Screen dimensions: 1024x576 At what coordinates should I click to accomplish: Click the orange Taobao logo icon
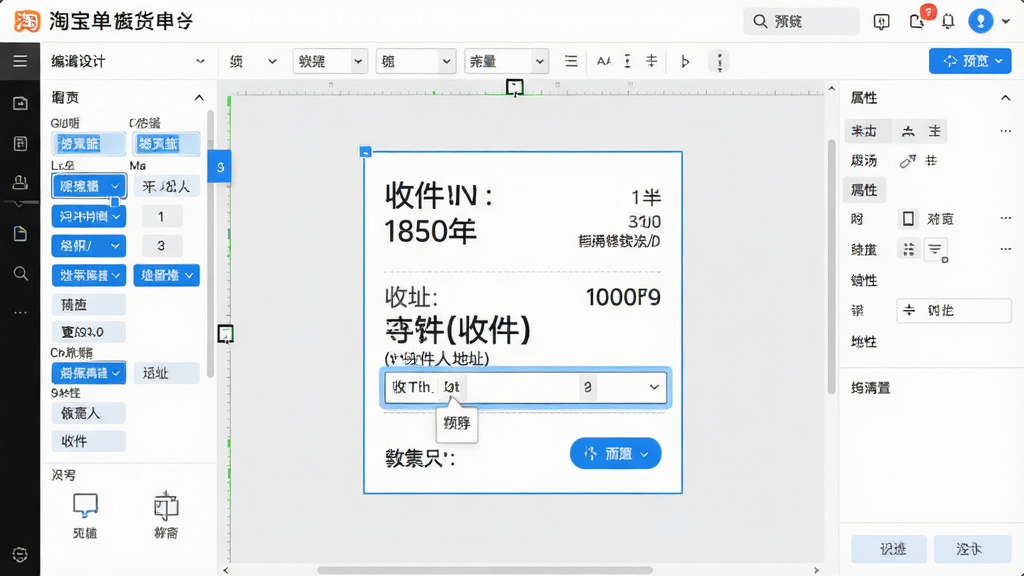click(27, 21)
